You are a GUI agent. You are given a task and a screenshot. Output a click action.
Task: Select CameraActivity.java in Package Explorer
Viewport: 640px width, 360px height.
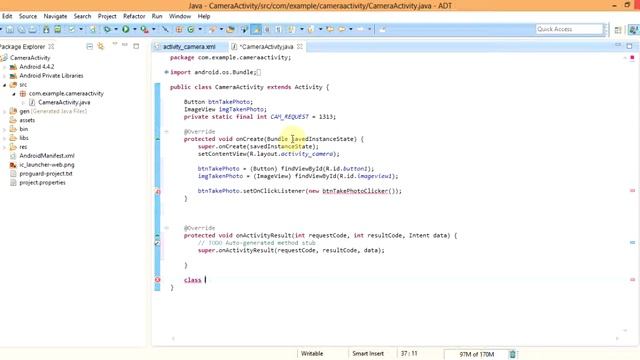pos(64,102)
